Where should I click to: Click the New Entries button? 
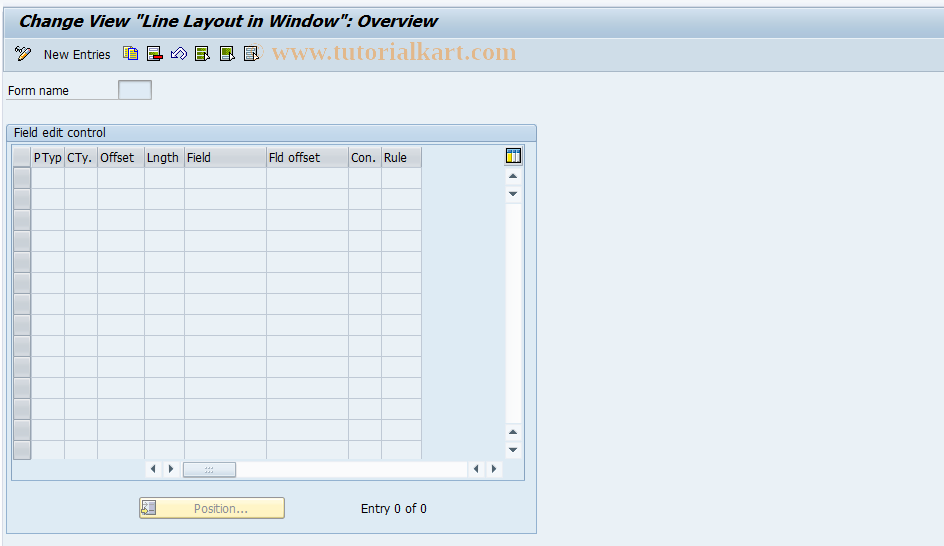76,55
